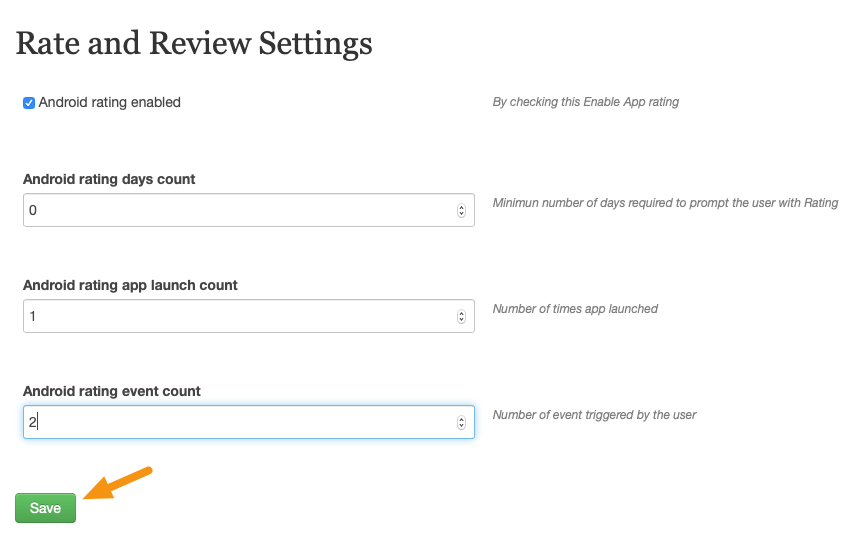Screen dimensions: 851x538
Task: Uncheck the Android rating enabled checkbox
Action: (29, 103)
